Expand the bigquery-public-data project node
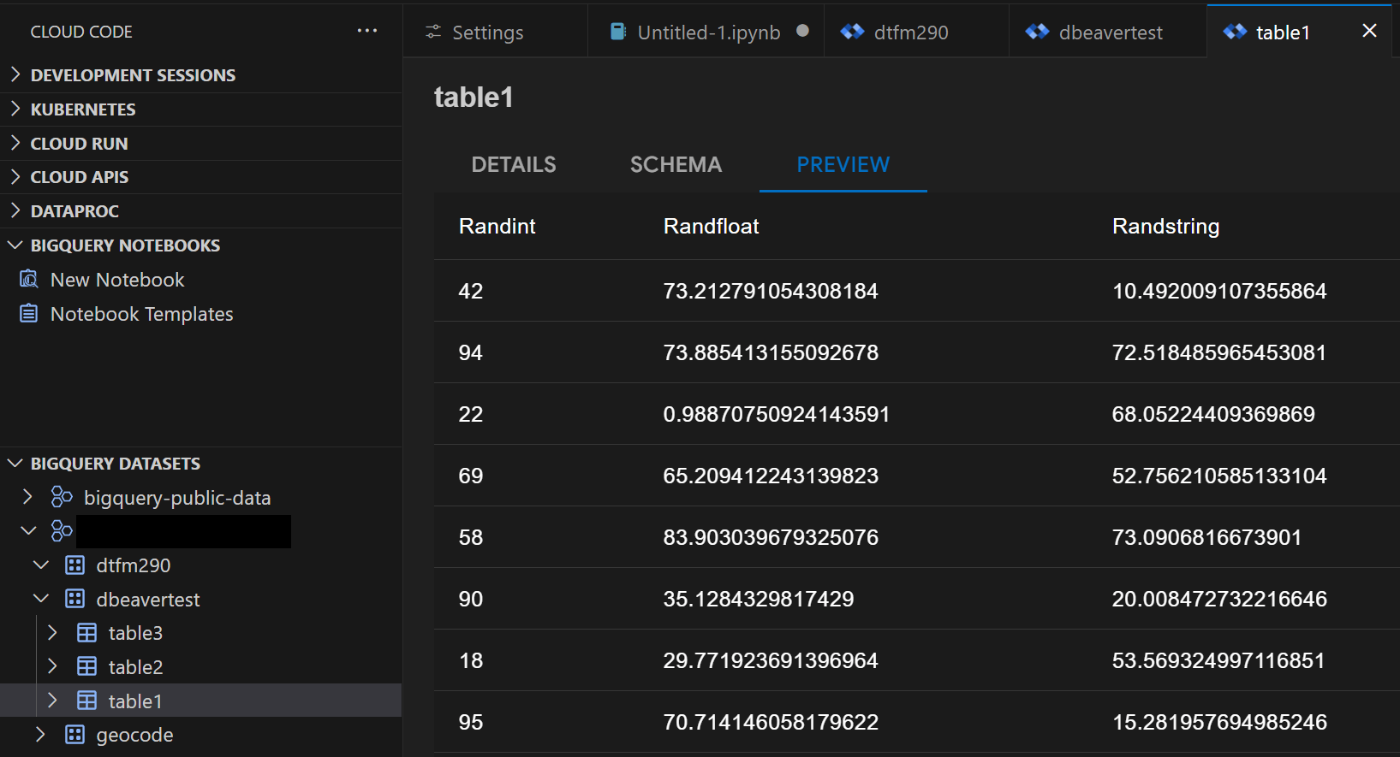Screen dimensions: 1400x757 [29, 497]
